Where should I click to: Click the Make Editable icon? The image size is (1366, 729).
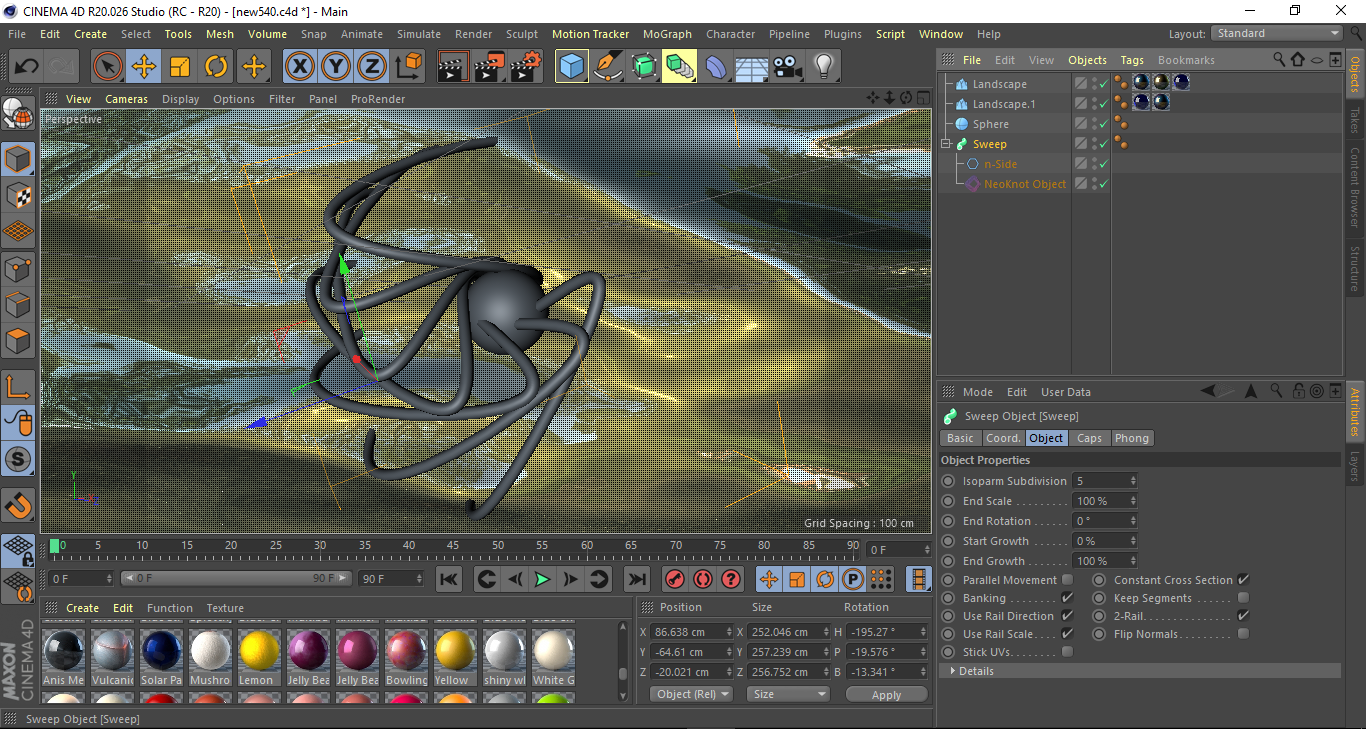pos(19,114)
